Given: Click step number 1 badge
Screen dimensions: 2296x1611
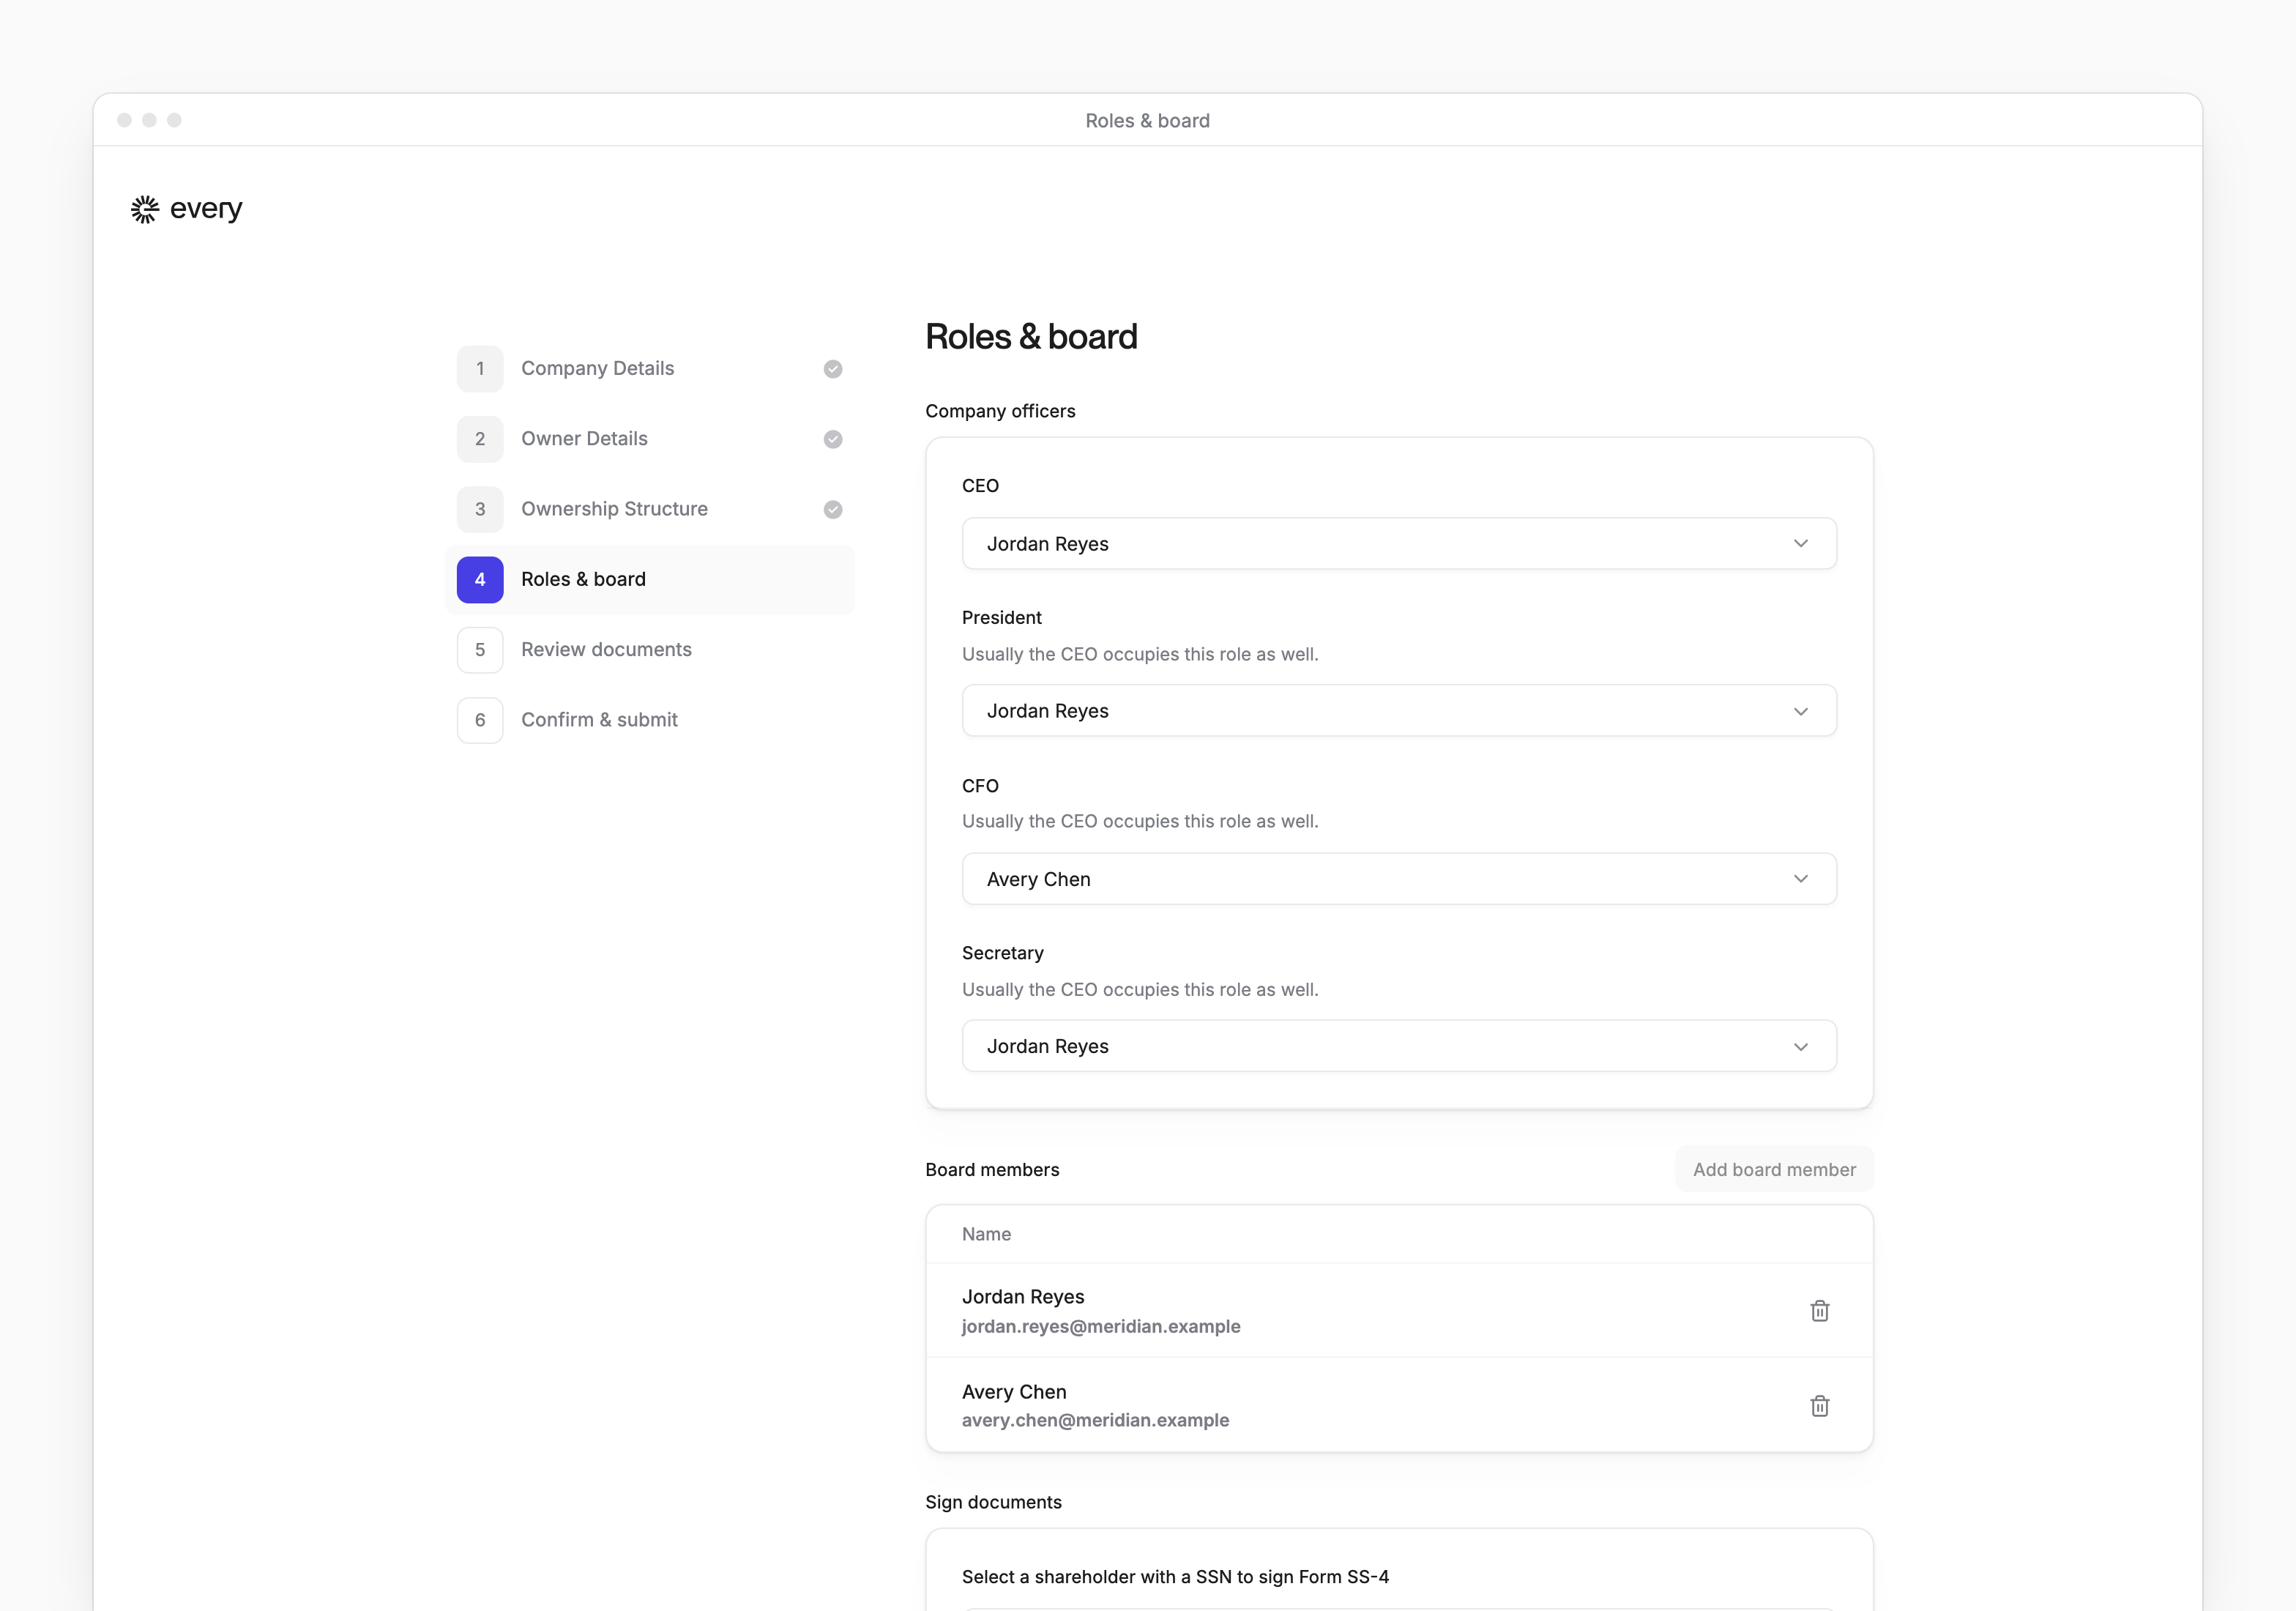Looking at the screenshot, I should click(x=480, y=369).
